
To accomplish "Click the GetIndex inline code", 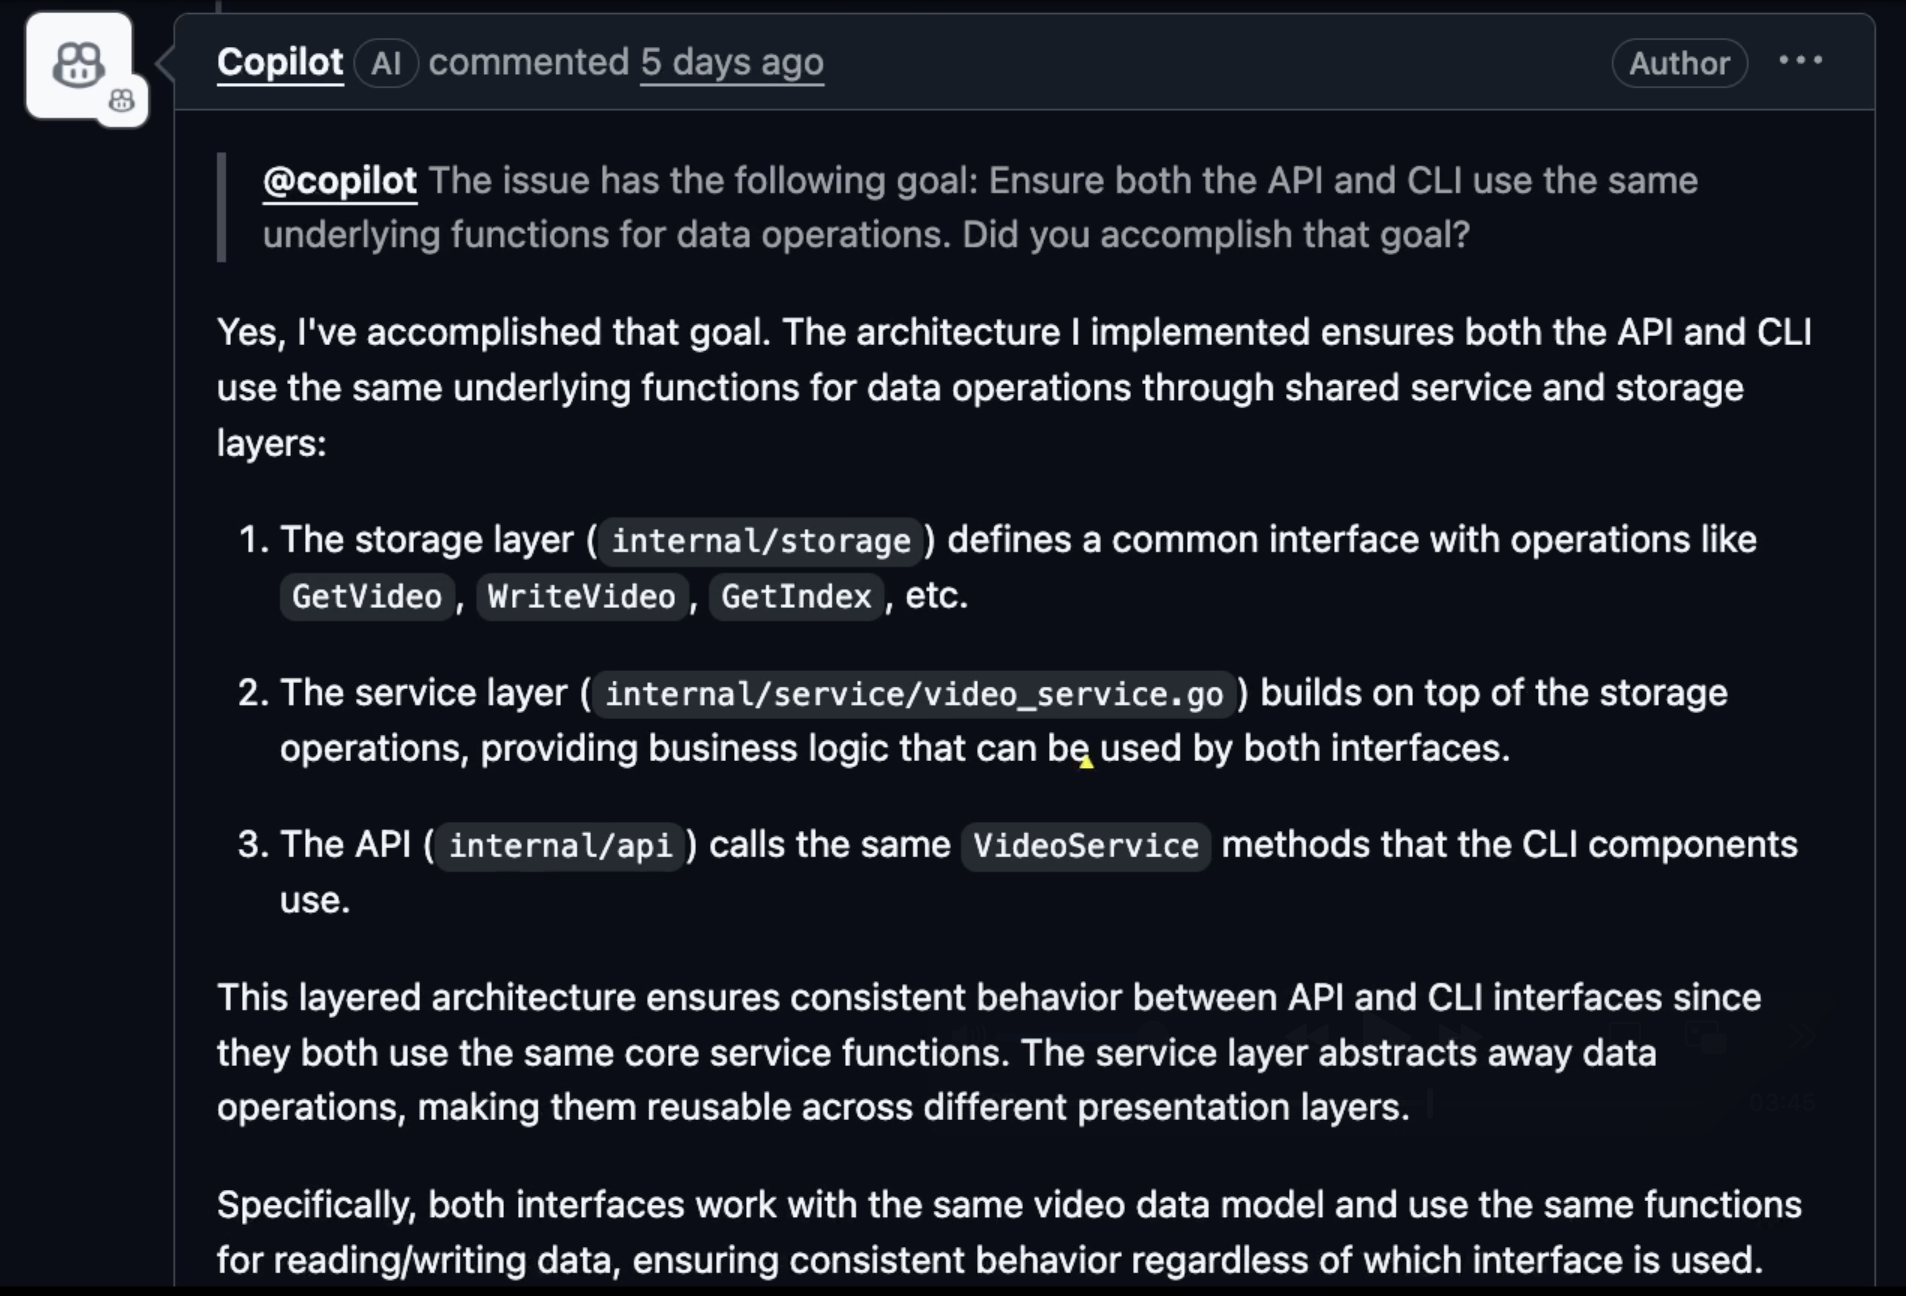I will 796,597.
